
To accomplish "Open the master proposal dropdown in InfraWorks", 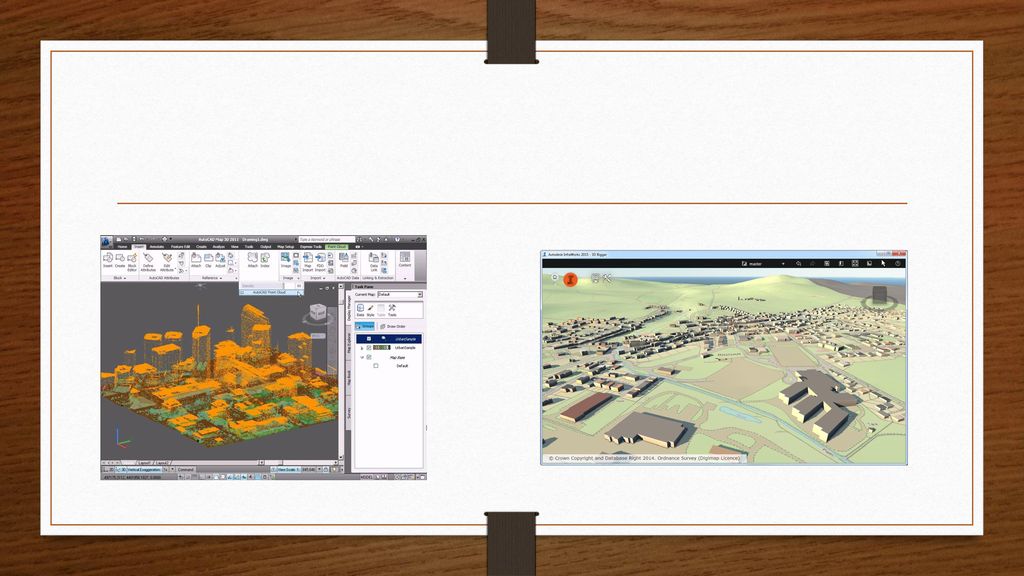I will [x=783, y=264].
